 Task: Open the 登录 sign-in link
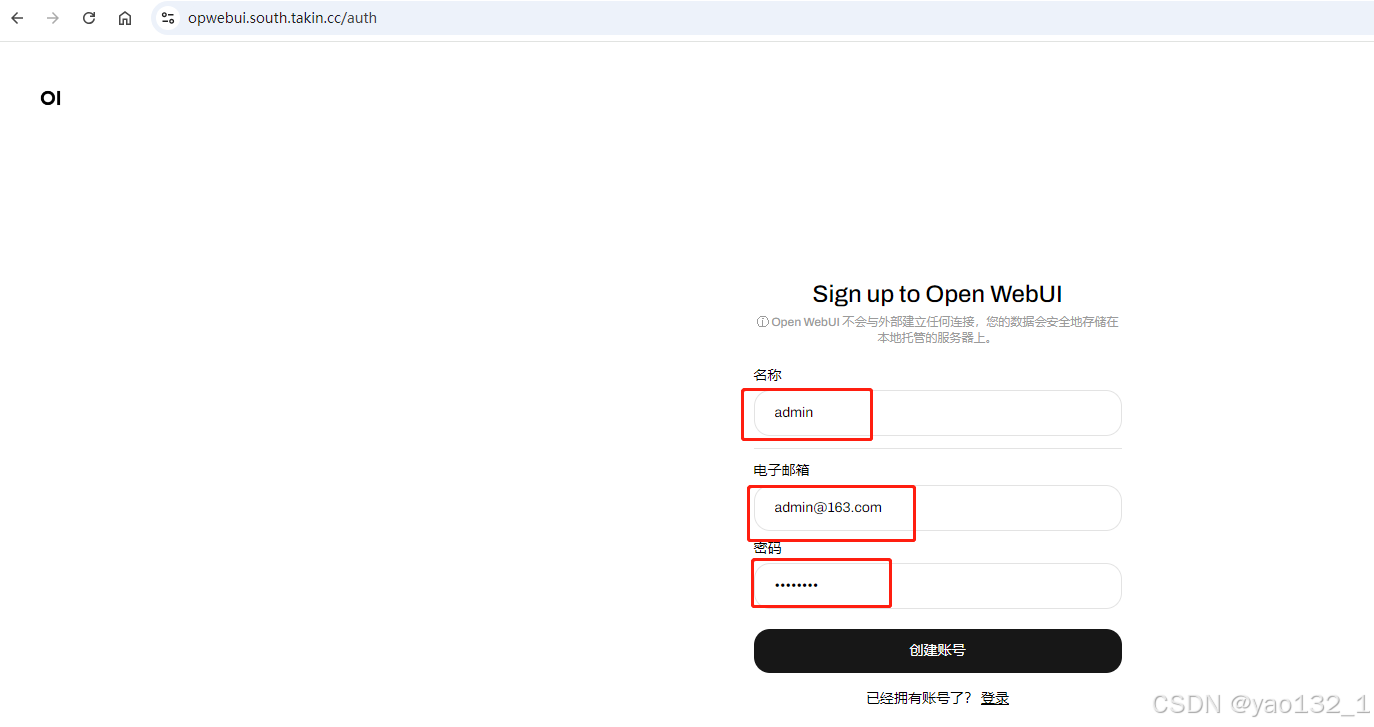[995, 698]
